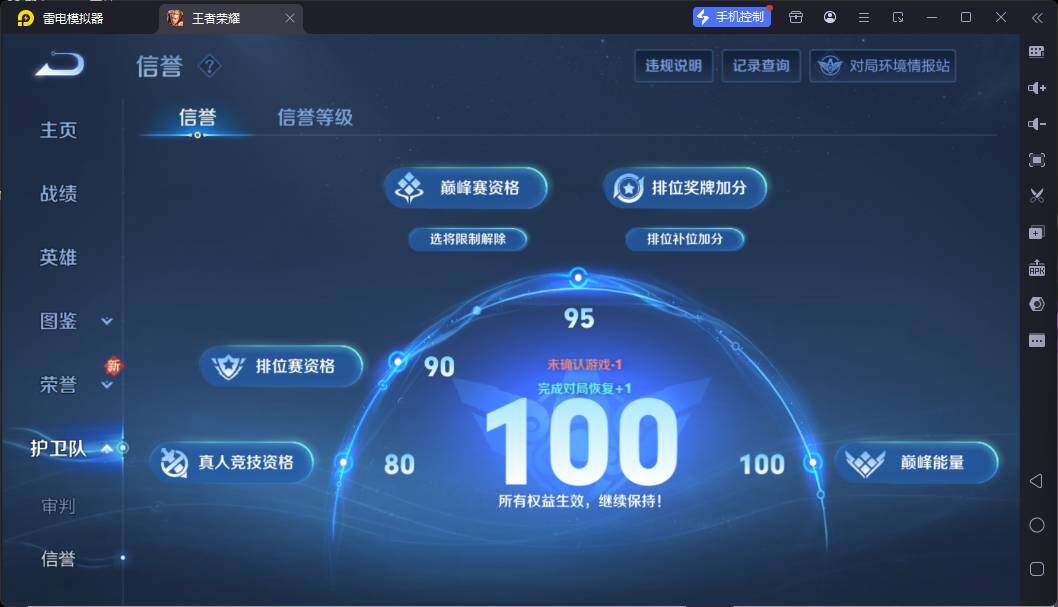
Task: Click the 巅峰能量 badge
Action: click(916, 462)
